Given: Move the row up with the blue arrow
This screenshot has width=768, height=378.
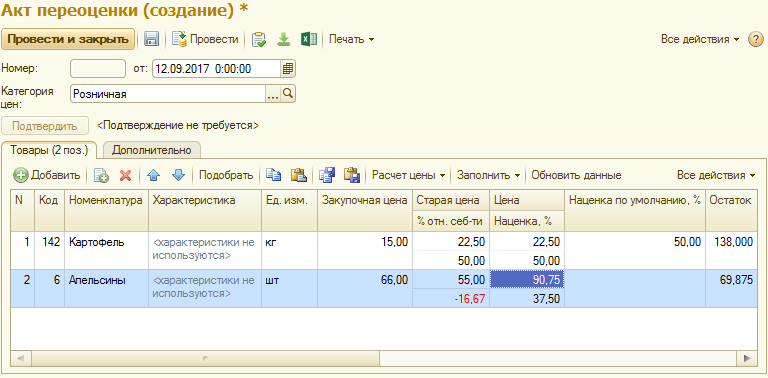Looking at the screenshot, I should [153, 175].
